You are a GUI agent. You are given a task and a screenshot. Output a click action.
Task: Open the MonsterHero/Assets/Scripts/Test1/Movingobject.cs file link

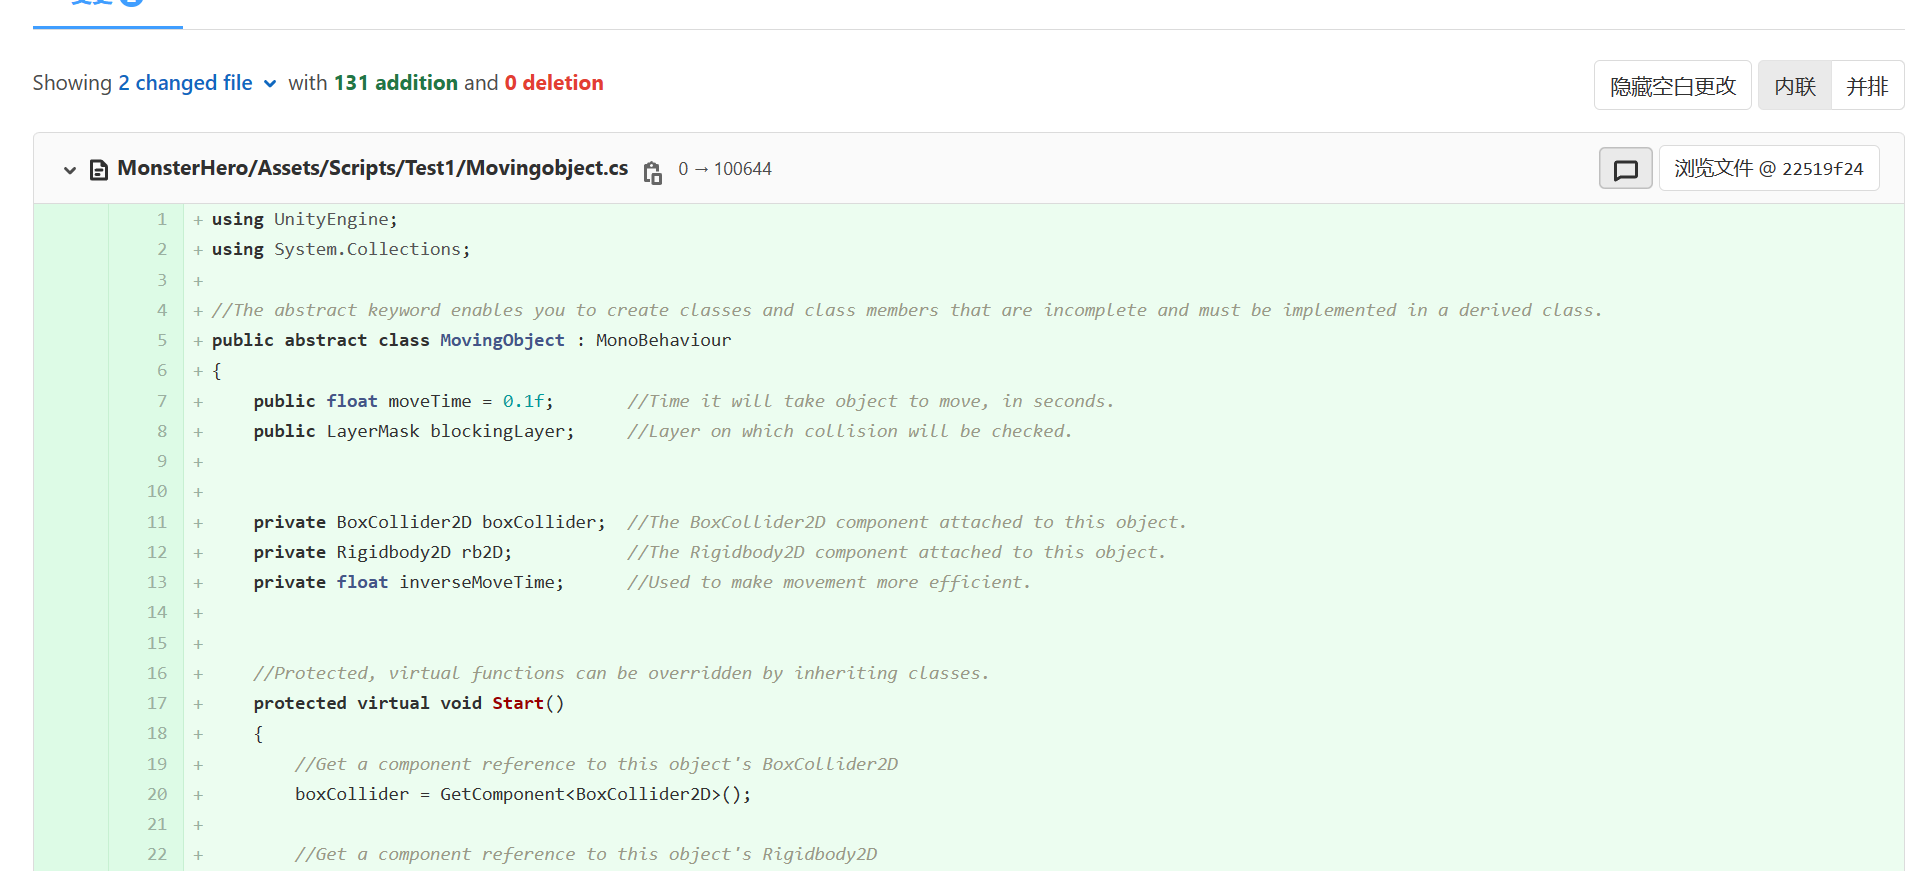pyautogui.click(x=372, y=168)
